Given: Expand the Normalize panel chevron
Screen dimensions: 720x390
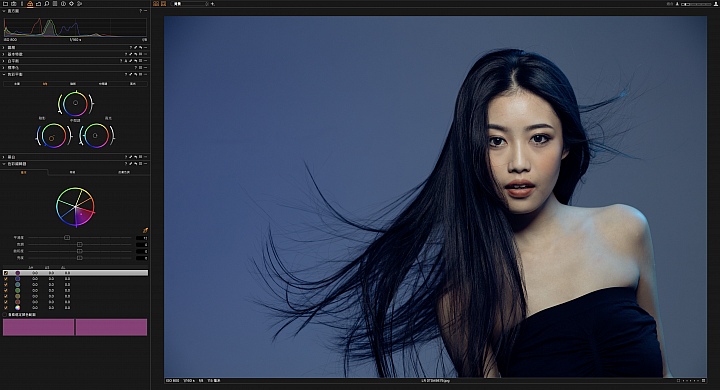Looking at the screenshot, I should 3,68.
